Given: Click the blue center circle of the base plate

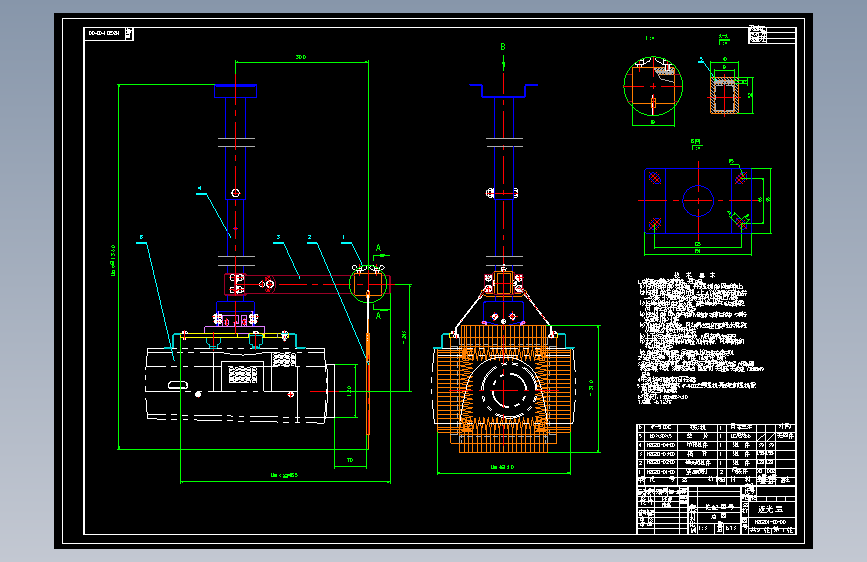Looking at the screenshot, I should 698,201.
